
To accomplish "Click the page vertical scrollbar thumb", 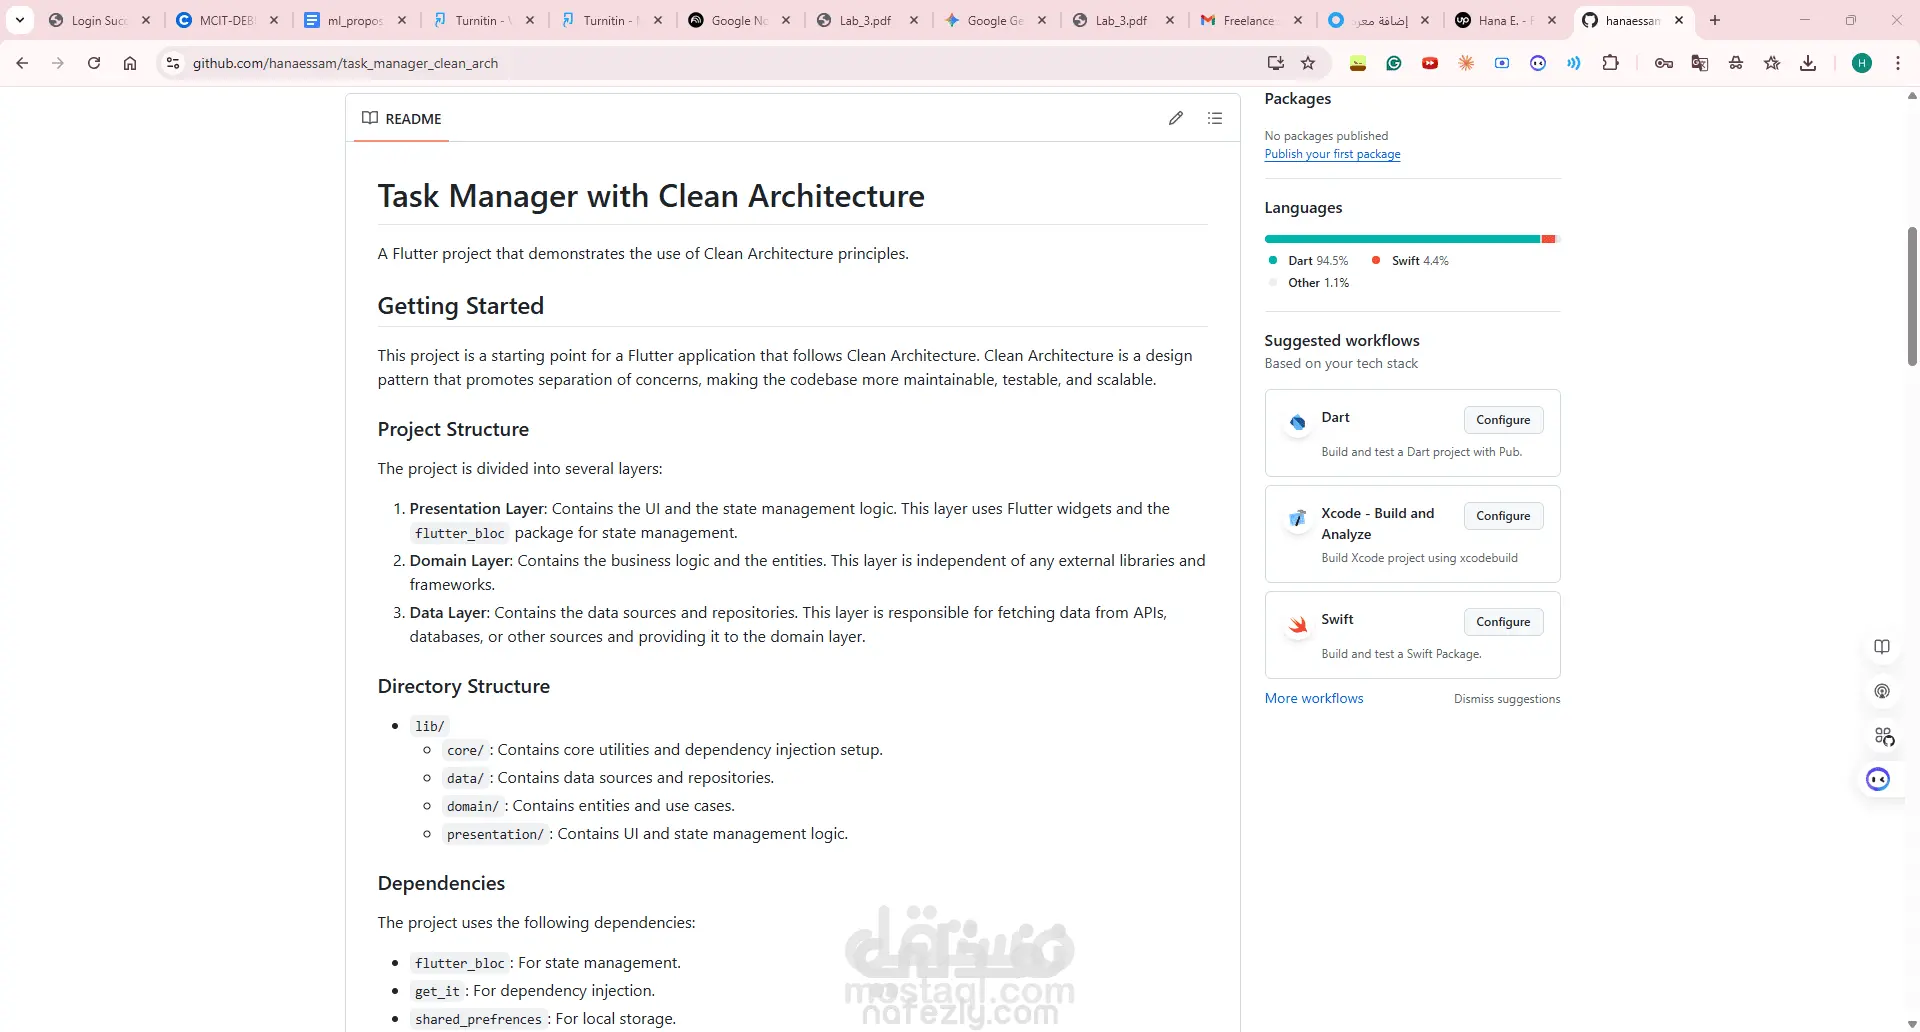I will tap(1912, 297).
